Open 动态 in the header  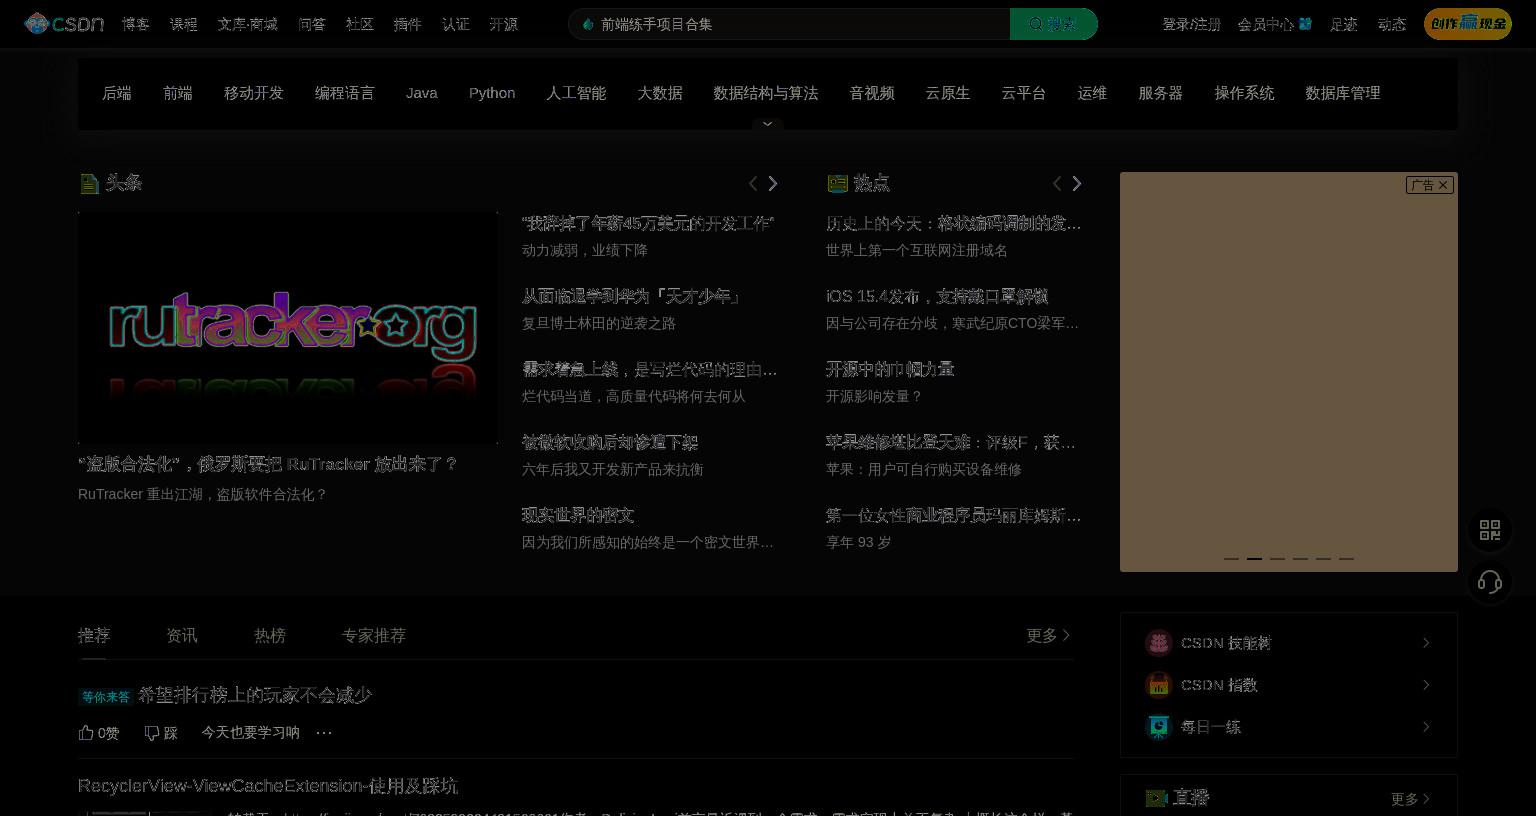pos(1391,24)
